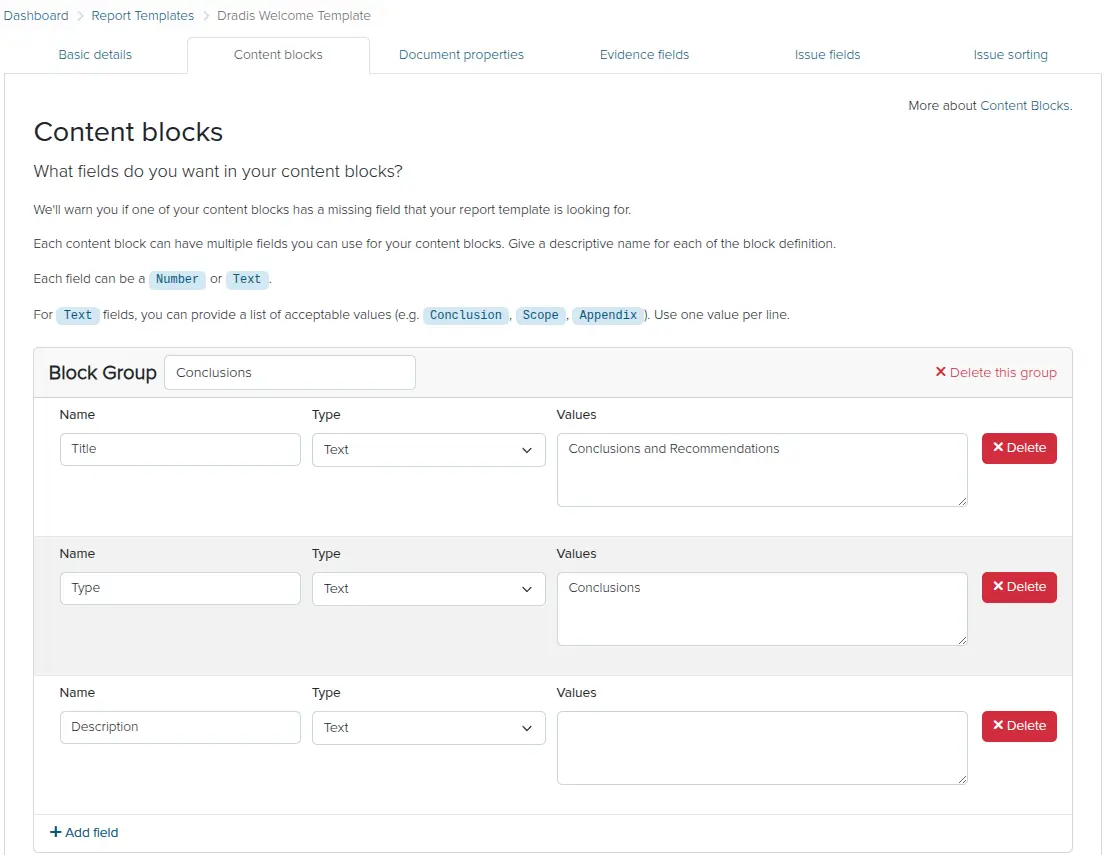Viewport: 1107px width, 855px height.
Task: Switch to Document properties tab
Action: tap(461, 54)
